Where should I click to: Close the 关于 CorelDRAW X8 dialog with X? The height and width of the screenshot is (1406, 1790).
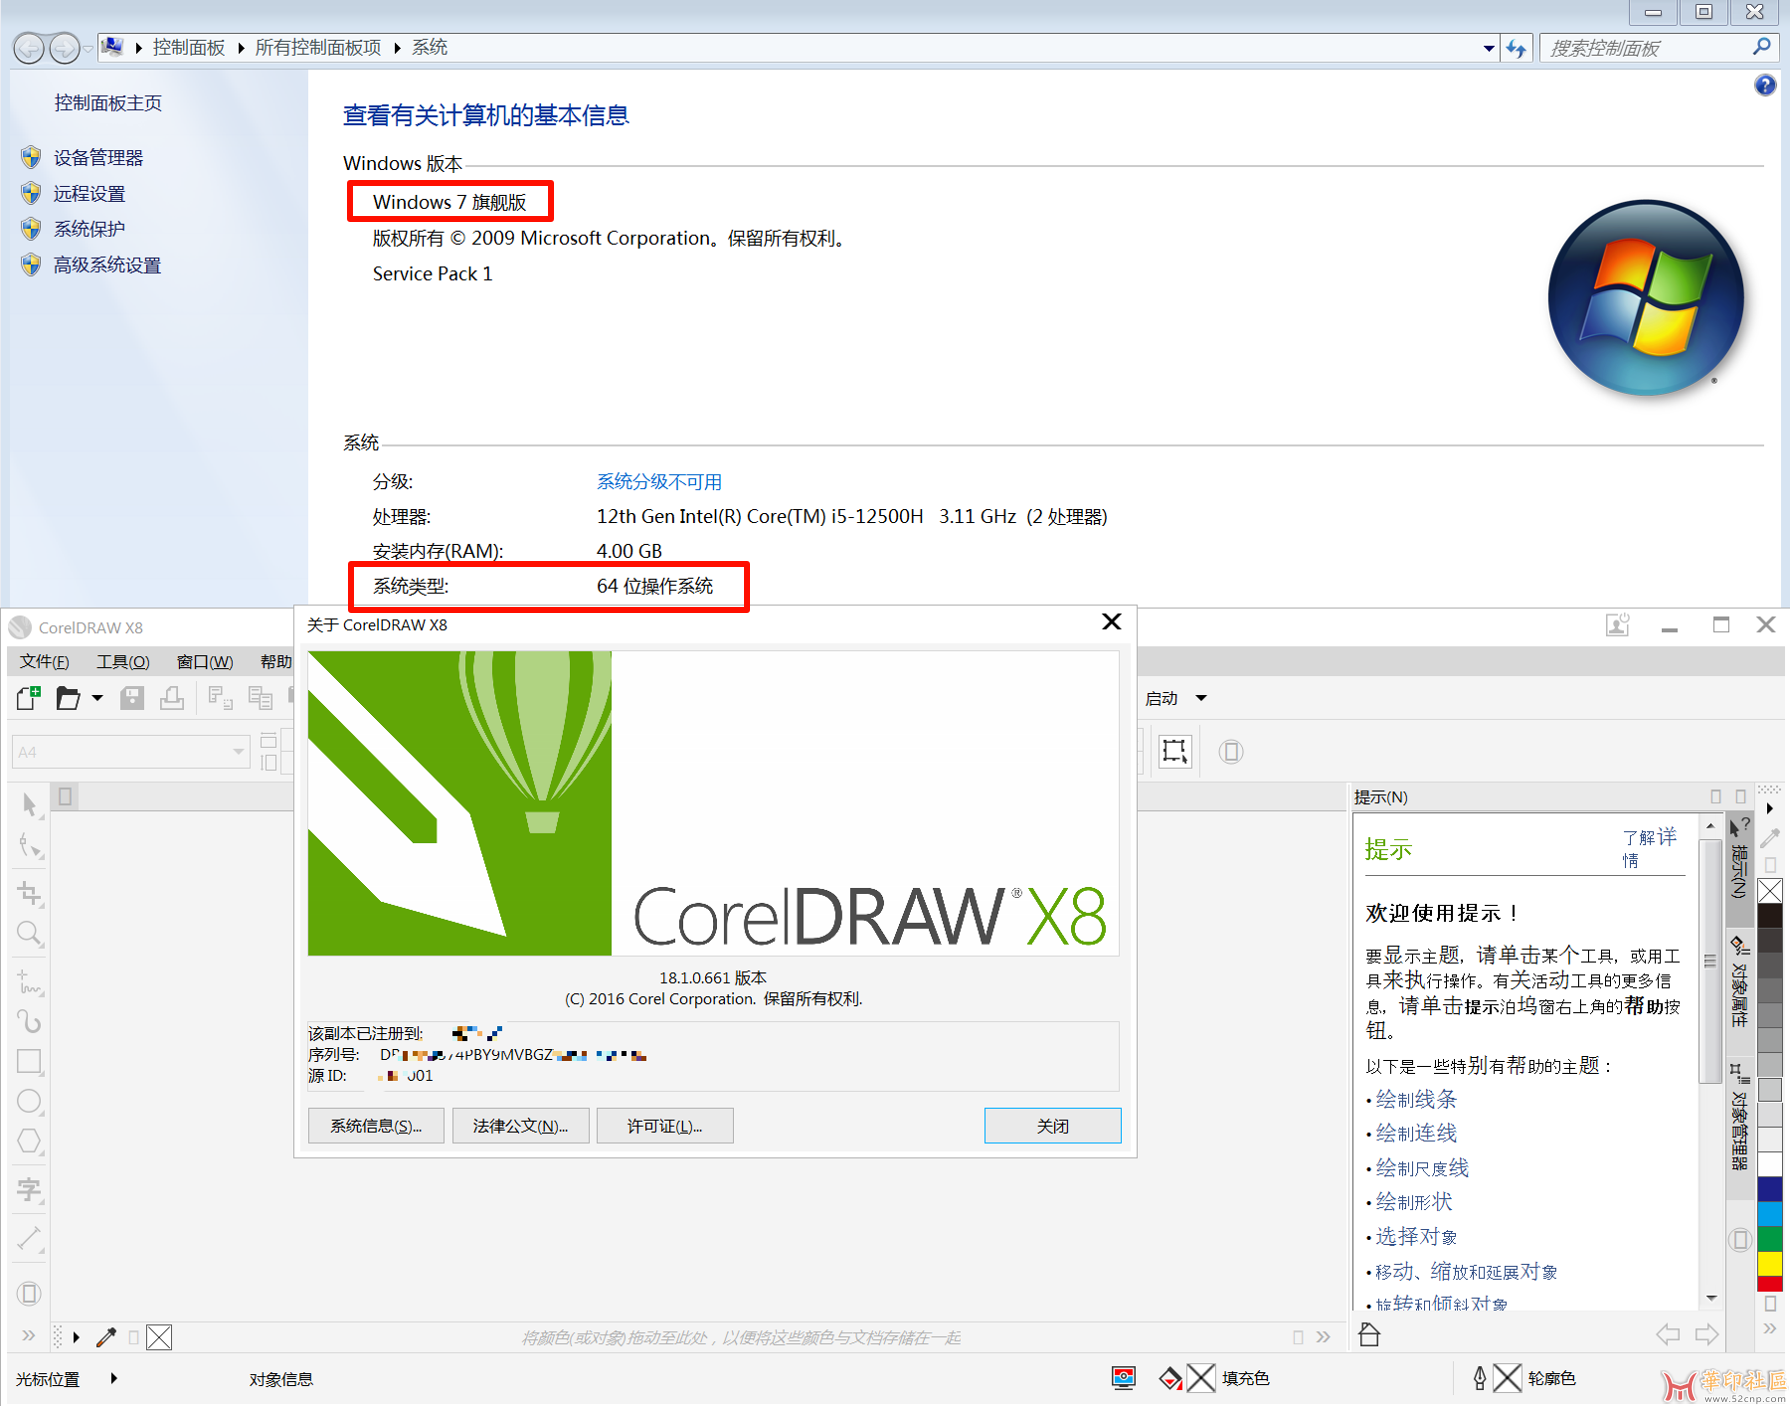pyautogui.click(x=1111, y=622)
